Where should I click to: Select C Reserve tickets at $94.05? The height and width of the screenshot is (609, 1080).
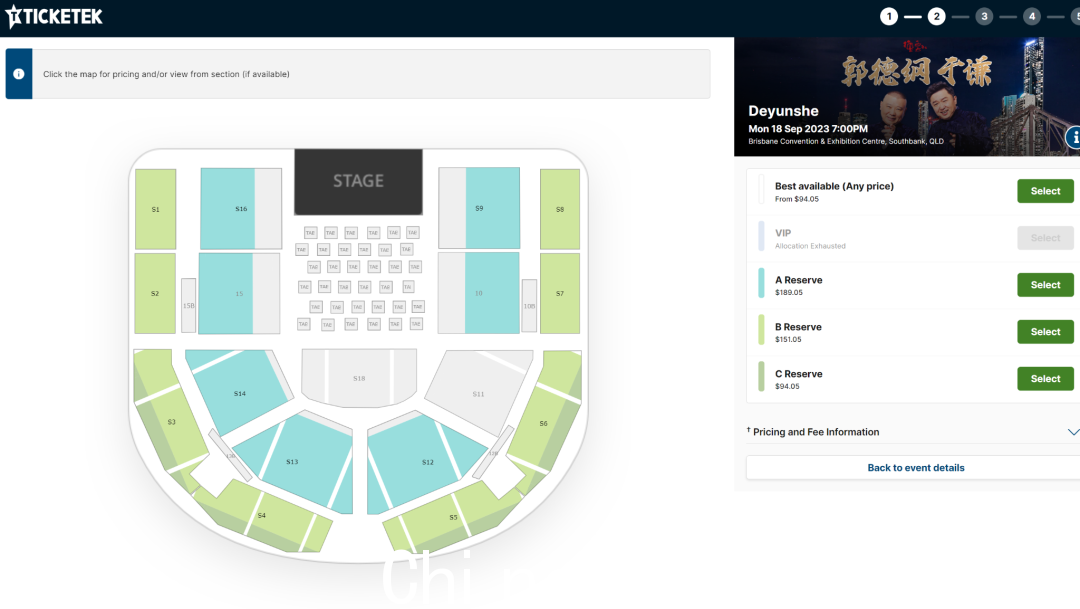[x=1045, y=378]
